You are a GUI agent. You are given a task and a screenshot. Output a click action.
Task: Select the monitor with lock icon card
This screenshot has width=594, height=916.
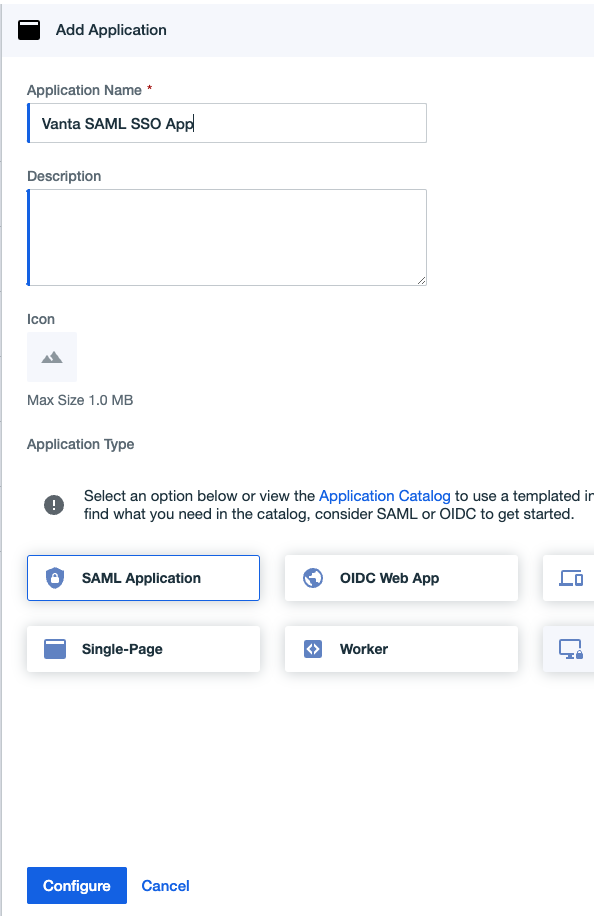click(568, 649)
